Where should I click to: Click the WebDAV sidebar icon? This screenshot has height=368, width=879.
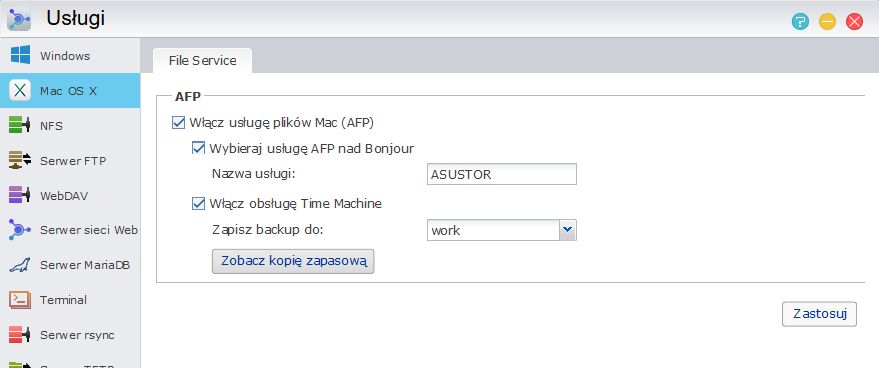tap(20, 195)
